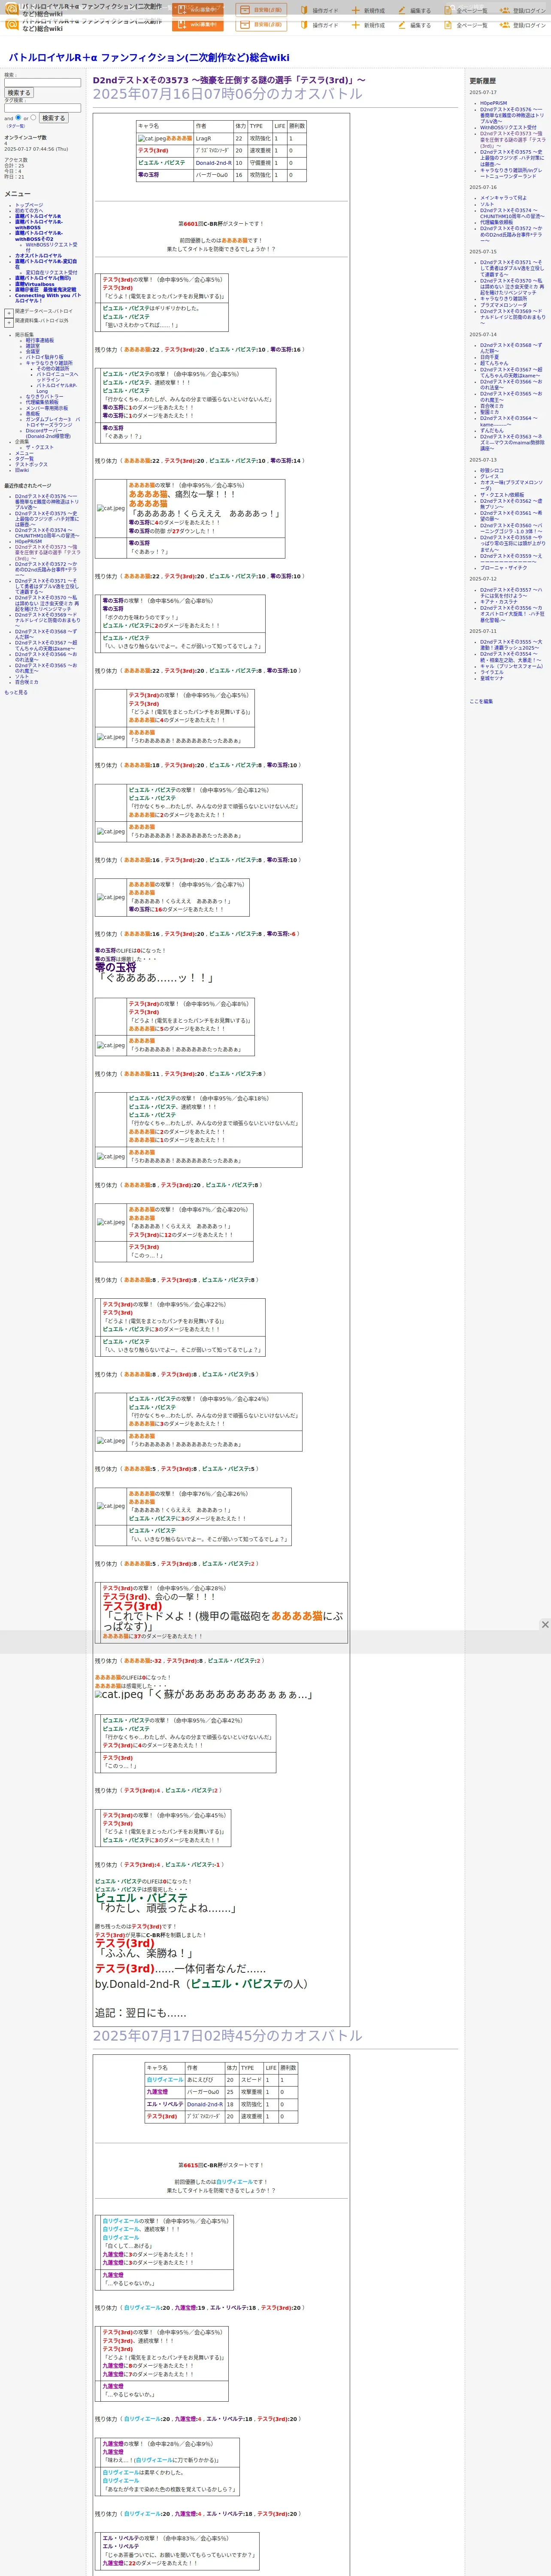Screen dimensions: 551x2576
Task: Open プラズマメロンソーダ in update history
Action: (x=503, y=305)
